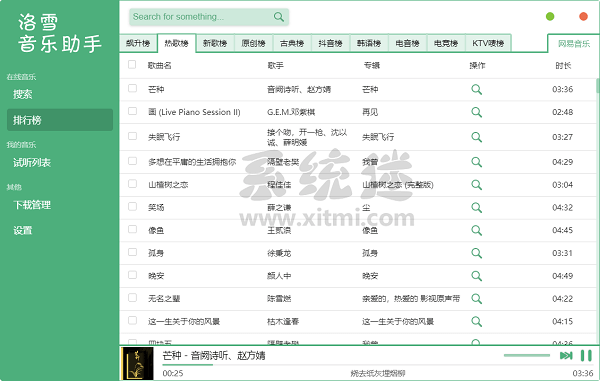Select checkbox for 这一生关于你的风景

click(132, 320)
